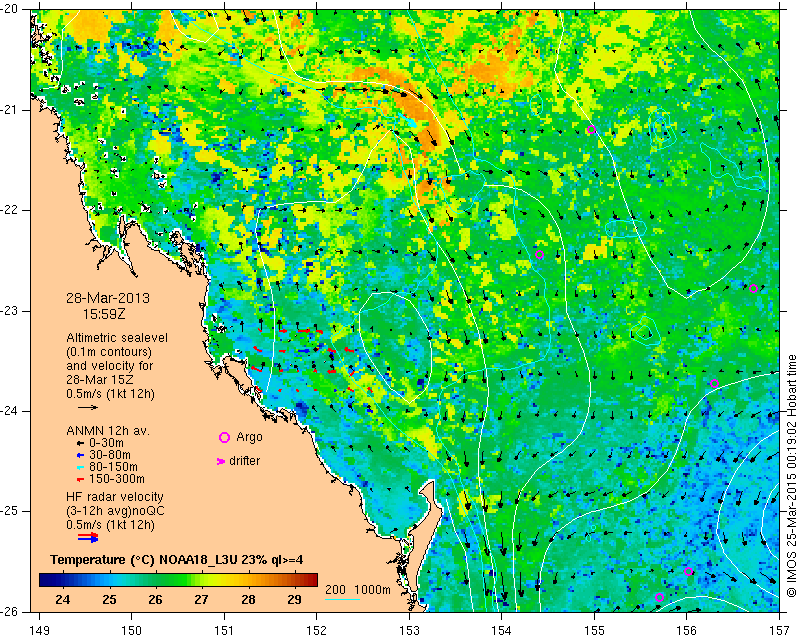800x640 pixels.
Task: Click Argo float marker near 155°E, 21.2°S
Action: [591, 130]
